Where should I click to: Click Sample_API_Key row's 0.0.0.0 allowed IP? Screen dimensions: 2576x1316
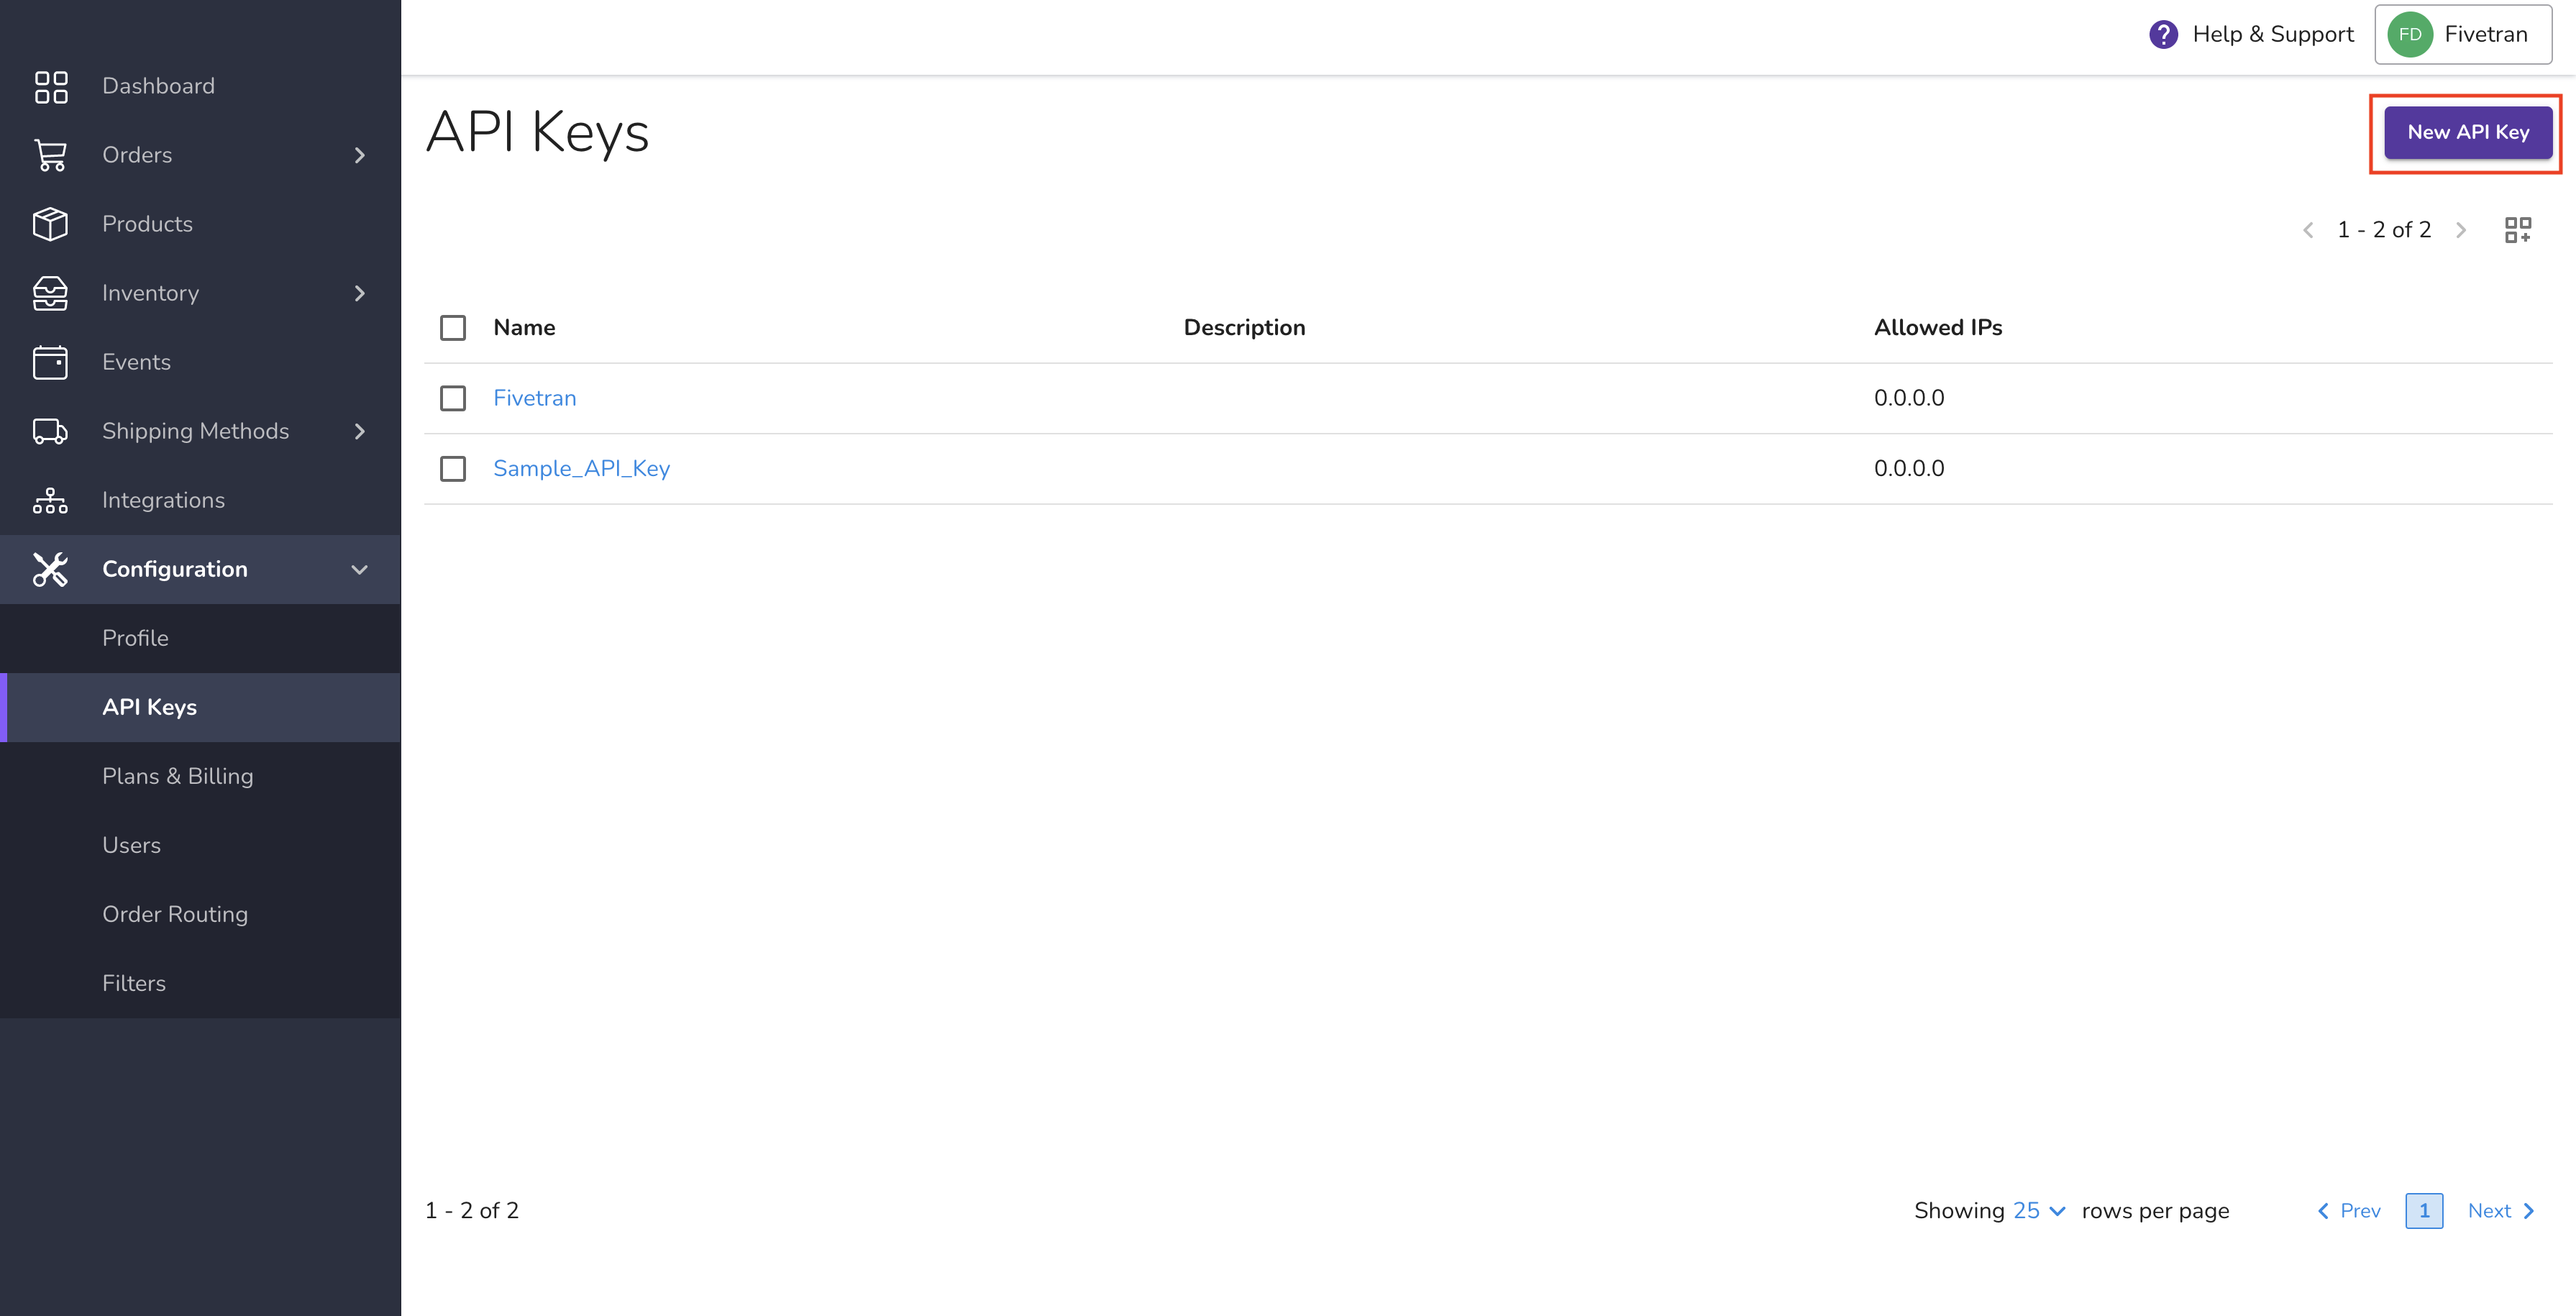(1909, 469)
